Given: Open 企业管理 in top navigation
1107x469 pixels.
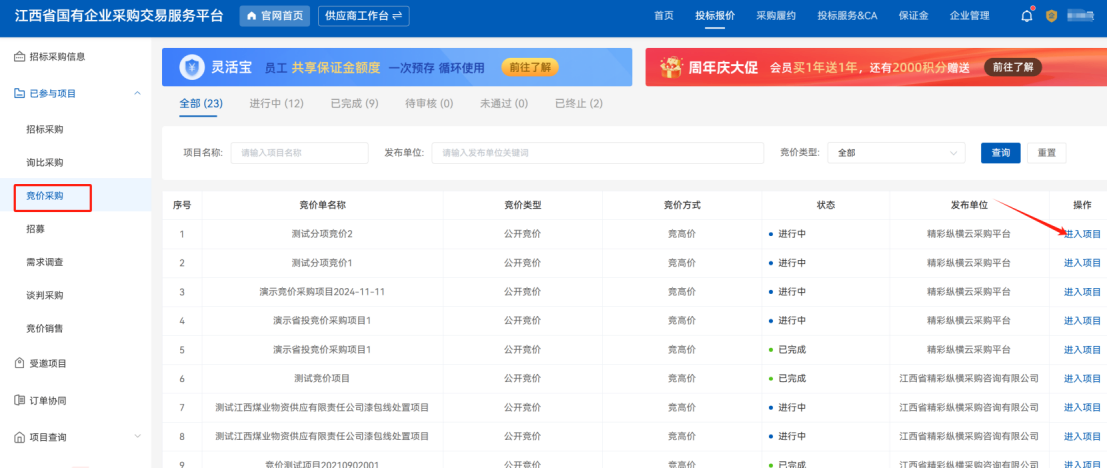Looking at the screenshot, I should coord(969,16).
